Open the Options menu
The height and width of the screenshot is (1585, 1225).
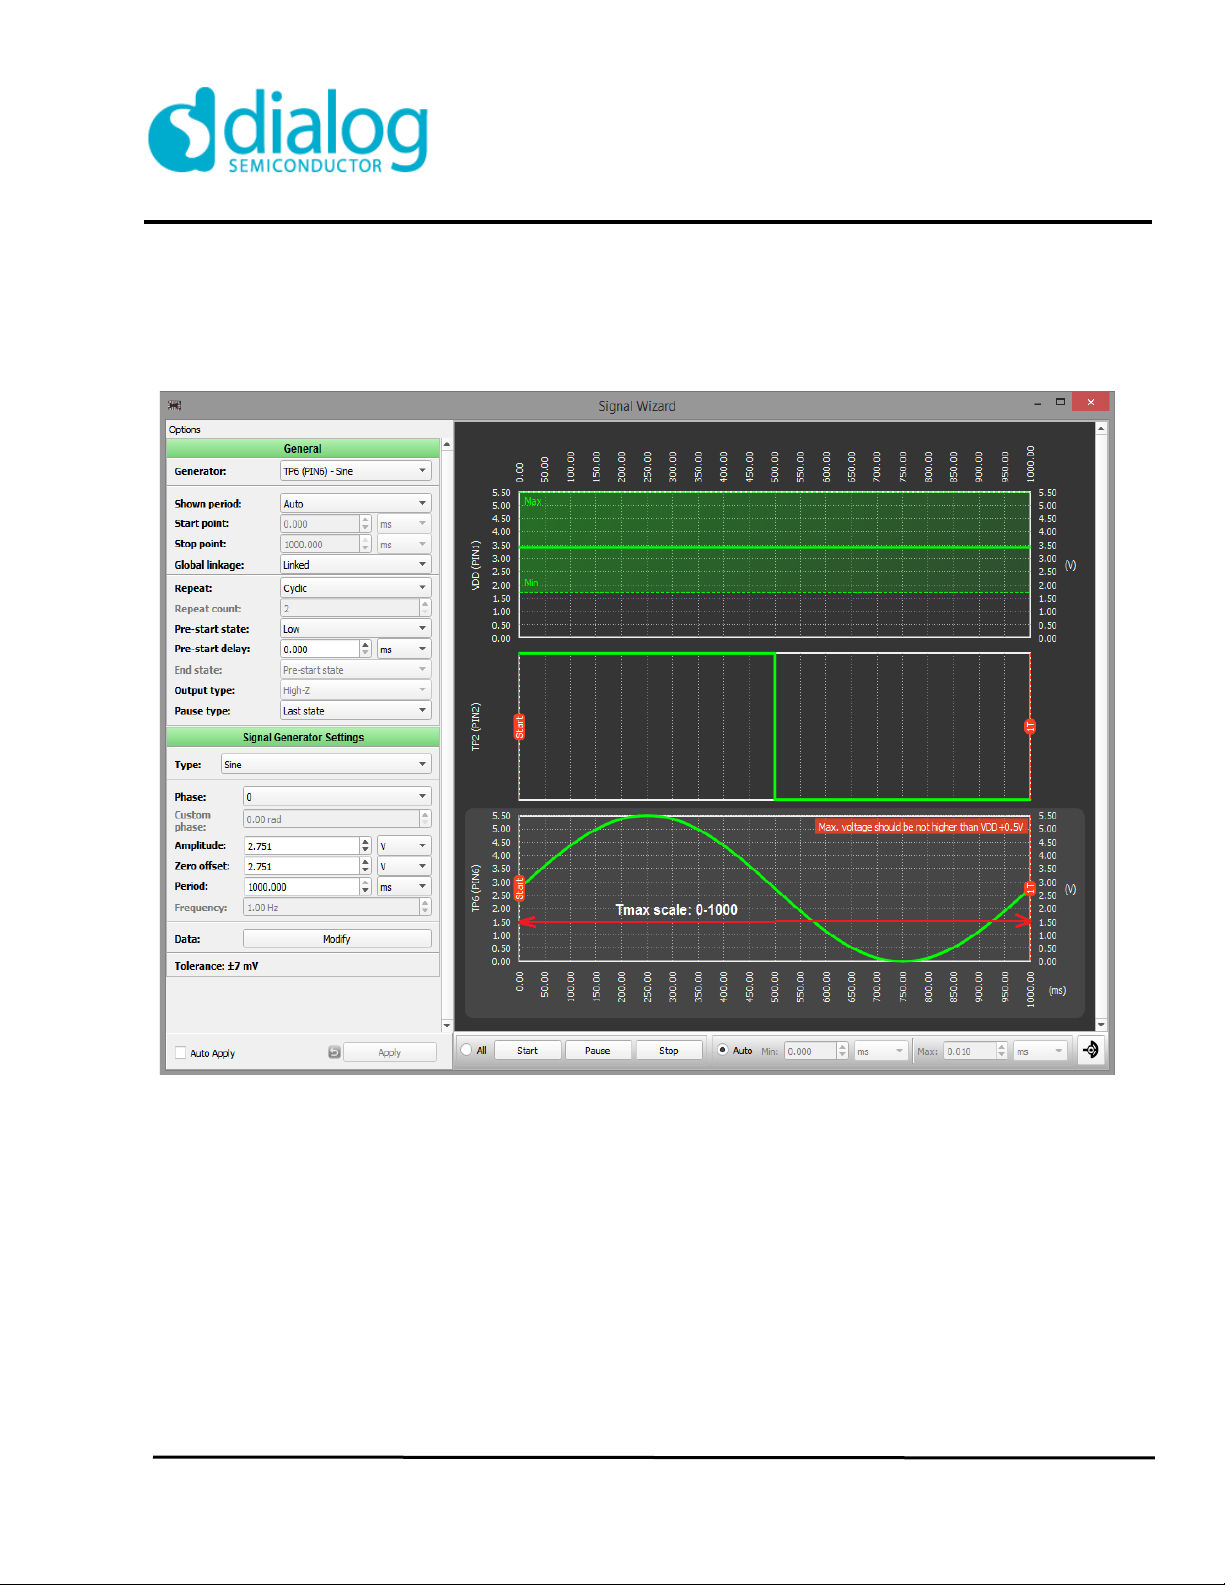coord(185,429)
